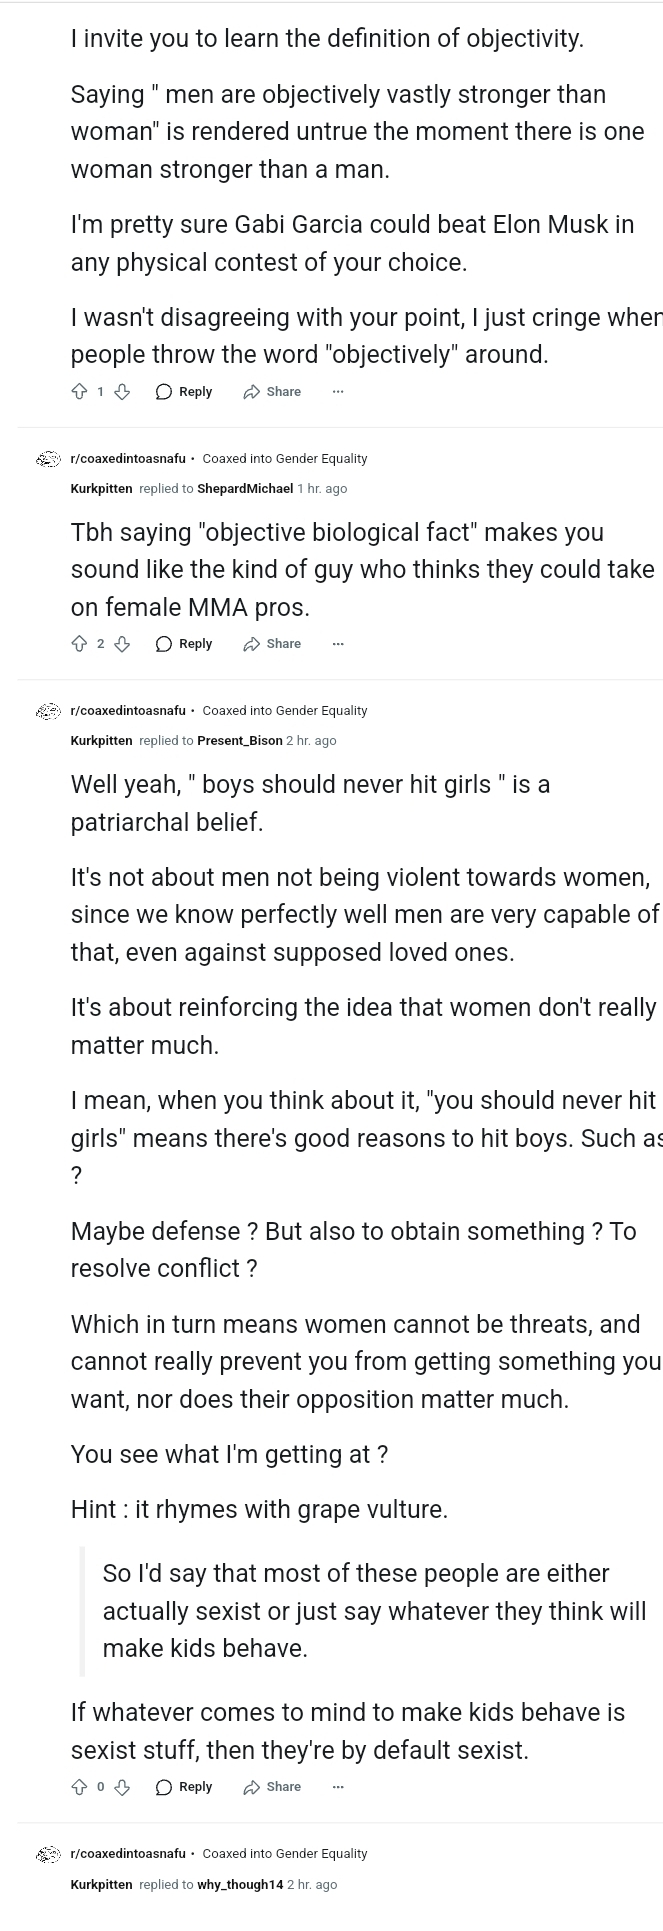
Task: Share the patriarchal belief comment
Action: 272,1787
